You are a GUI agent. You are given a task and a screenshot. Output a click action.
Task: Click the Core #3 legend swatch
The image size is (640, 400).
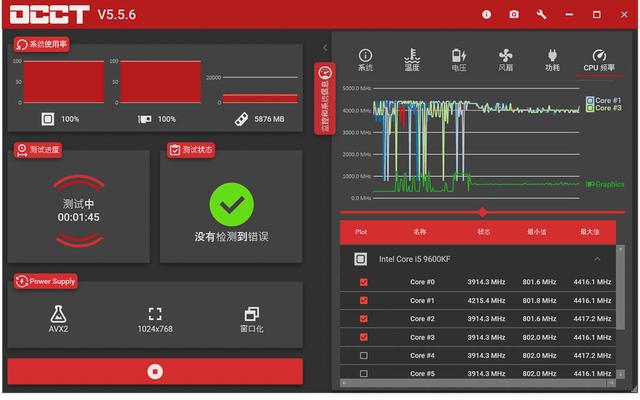click(x=589, y=108)
